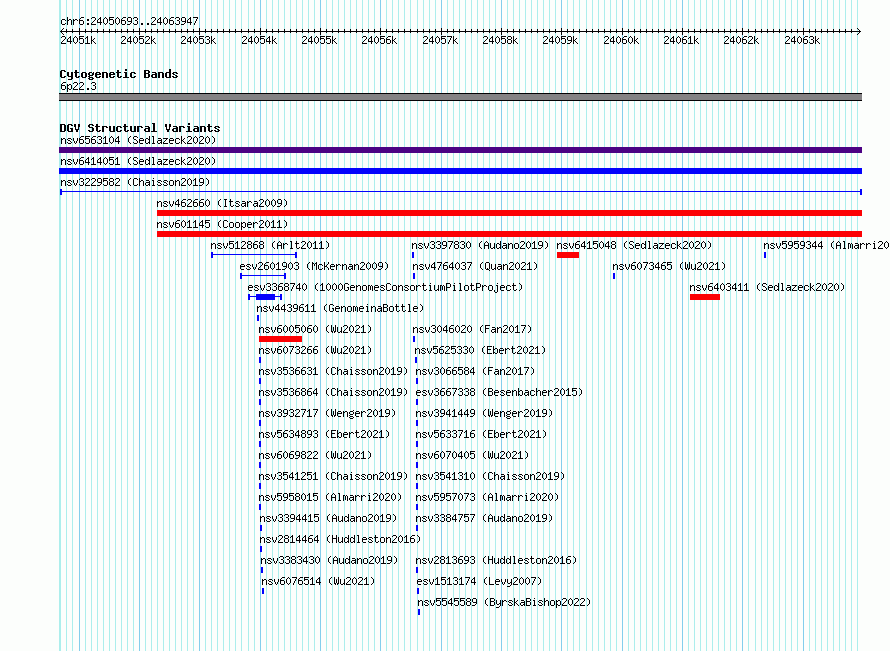Select the red nsv6403411 variant bar

point(705,297)
